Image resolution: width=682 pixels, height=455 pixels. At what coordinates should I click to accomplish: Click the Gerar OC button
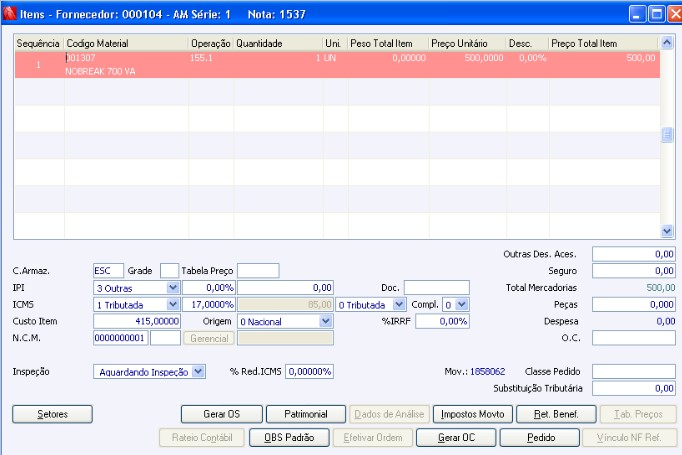pyautogui.click(x=456, y=438)
